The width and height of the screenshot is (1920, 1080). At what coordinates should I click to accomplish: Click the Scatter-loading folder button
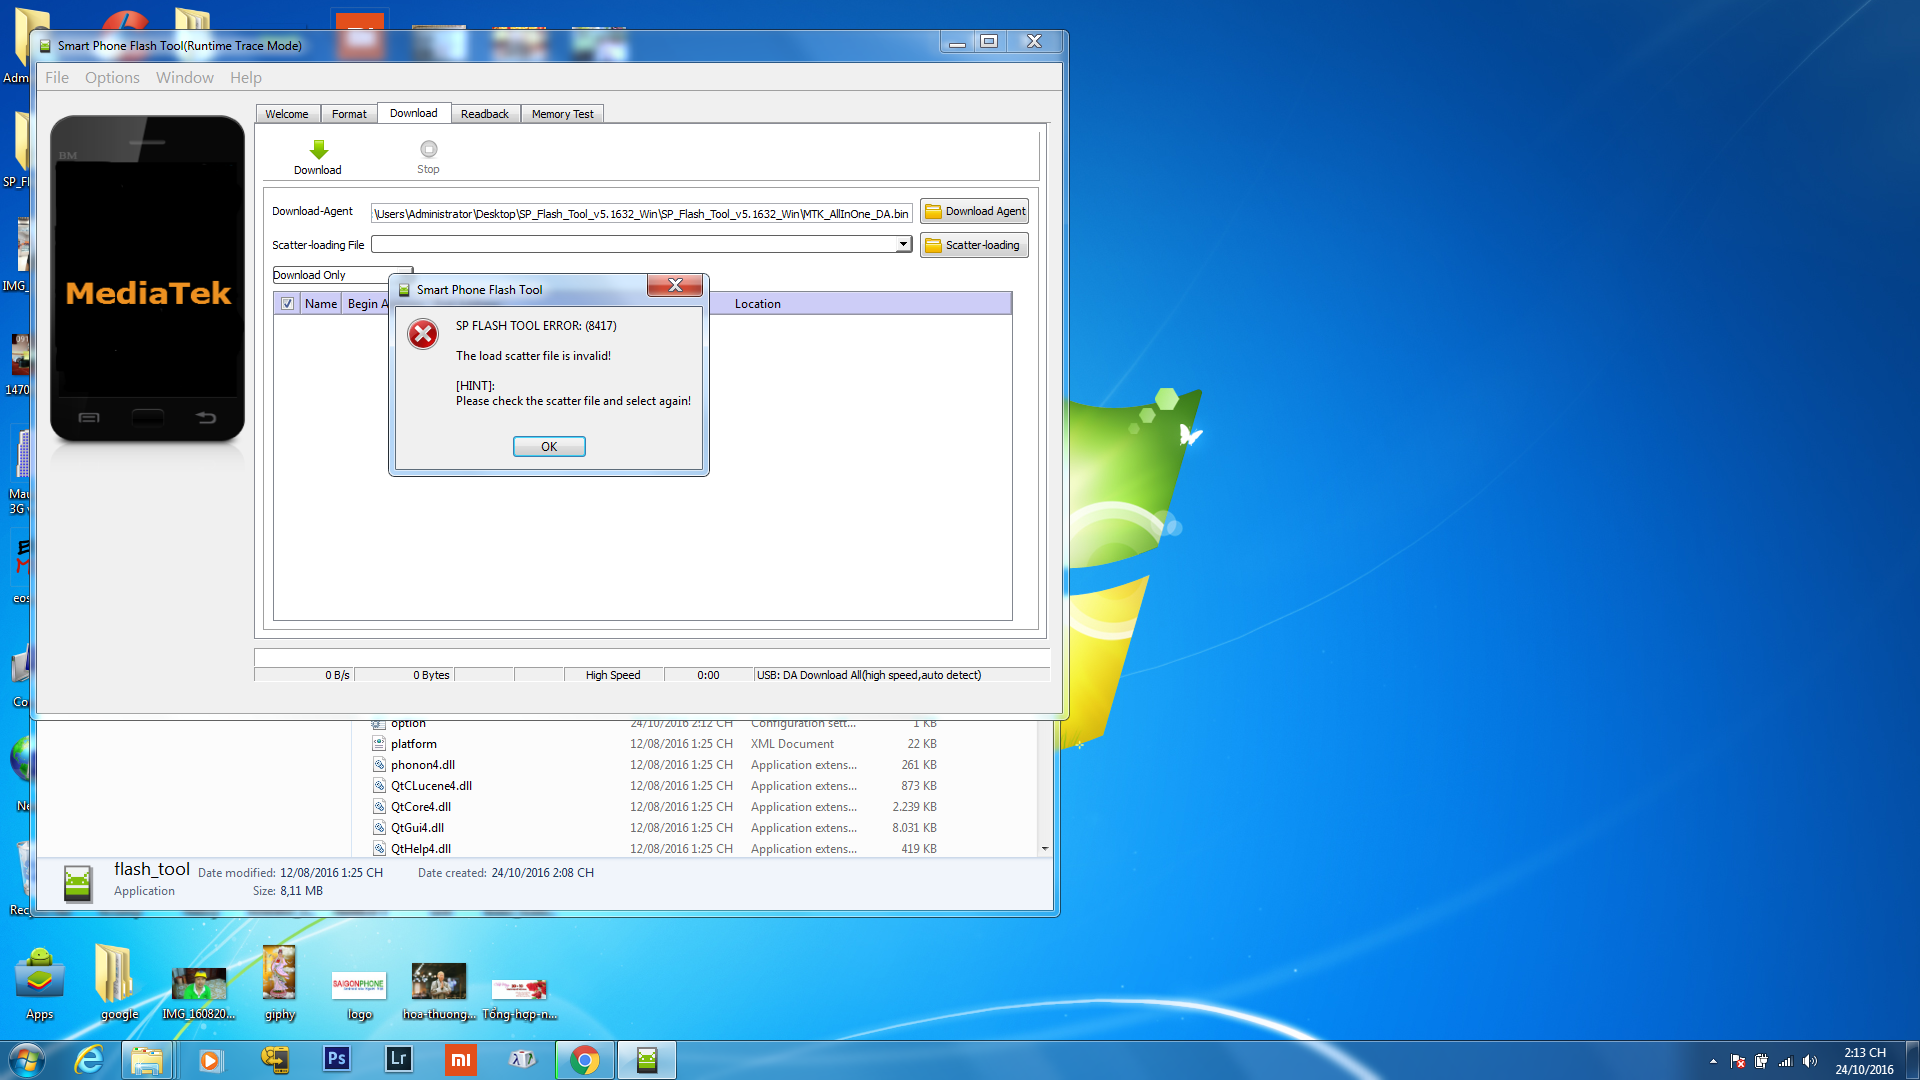tap(974, 245)
